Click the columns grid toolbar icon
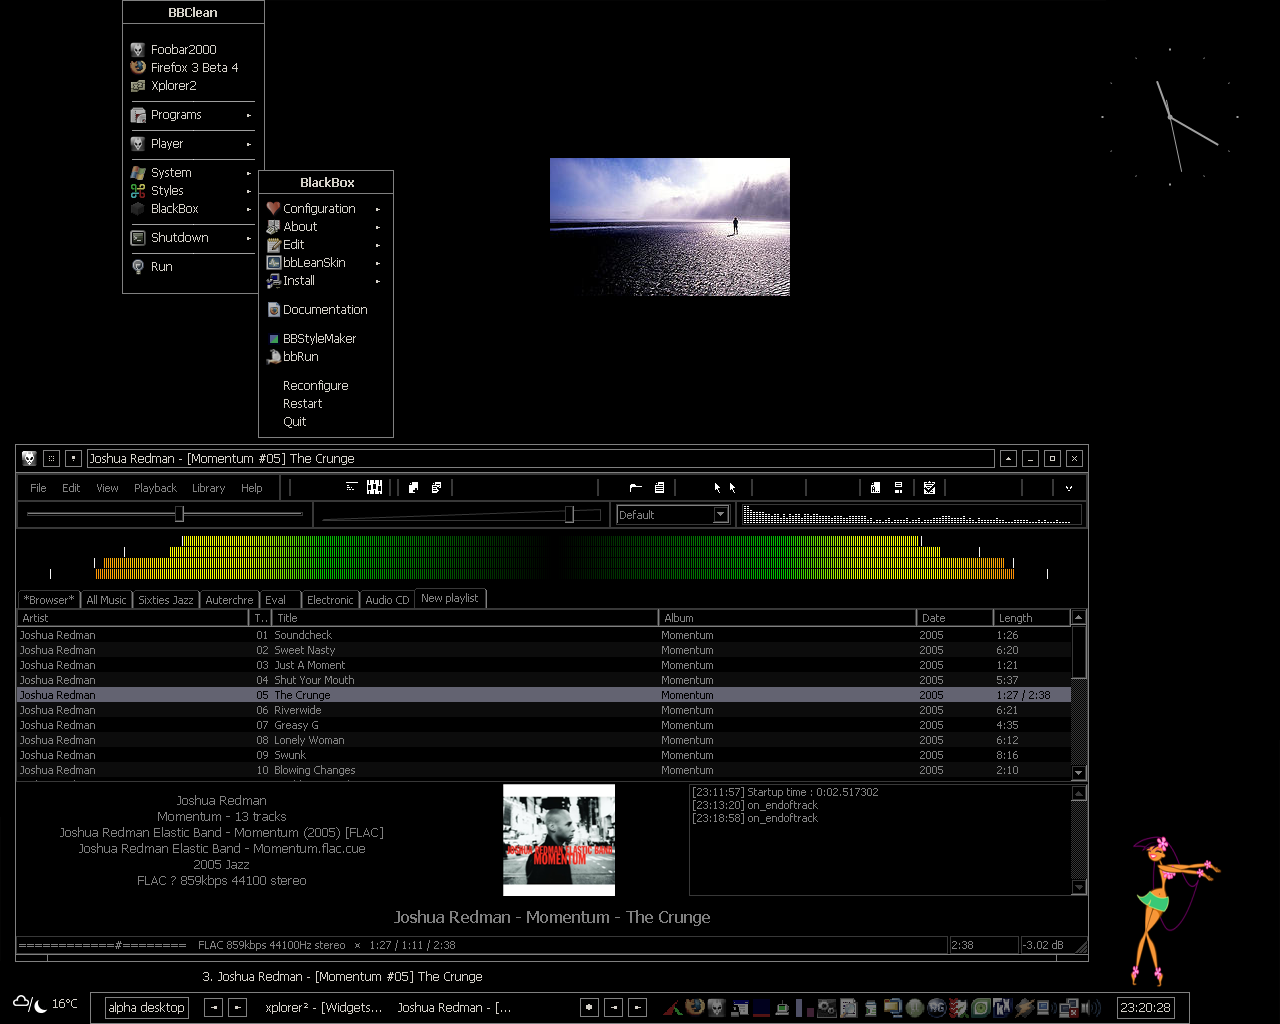1280x1024 pixels. click(375, 487)
